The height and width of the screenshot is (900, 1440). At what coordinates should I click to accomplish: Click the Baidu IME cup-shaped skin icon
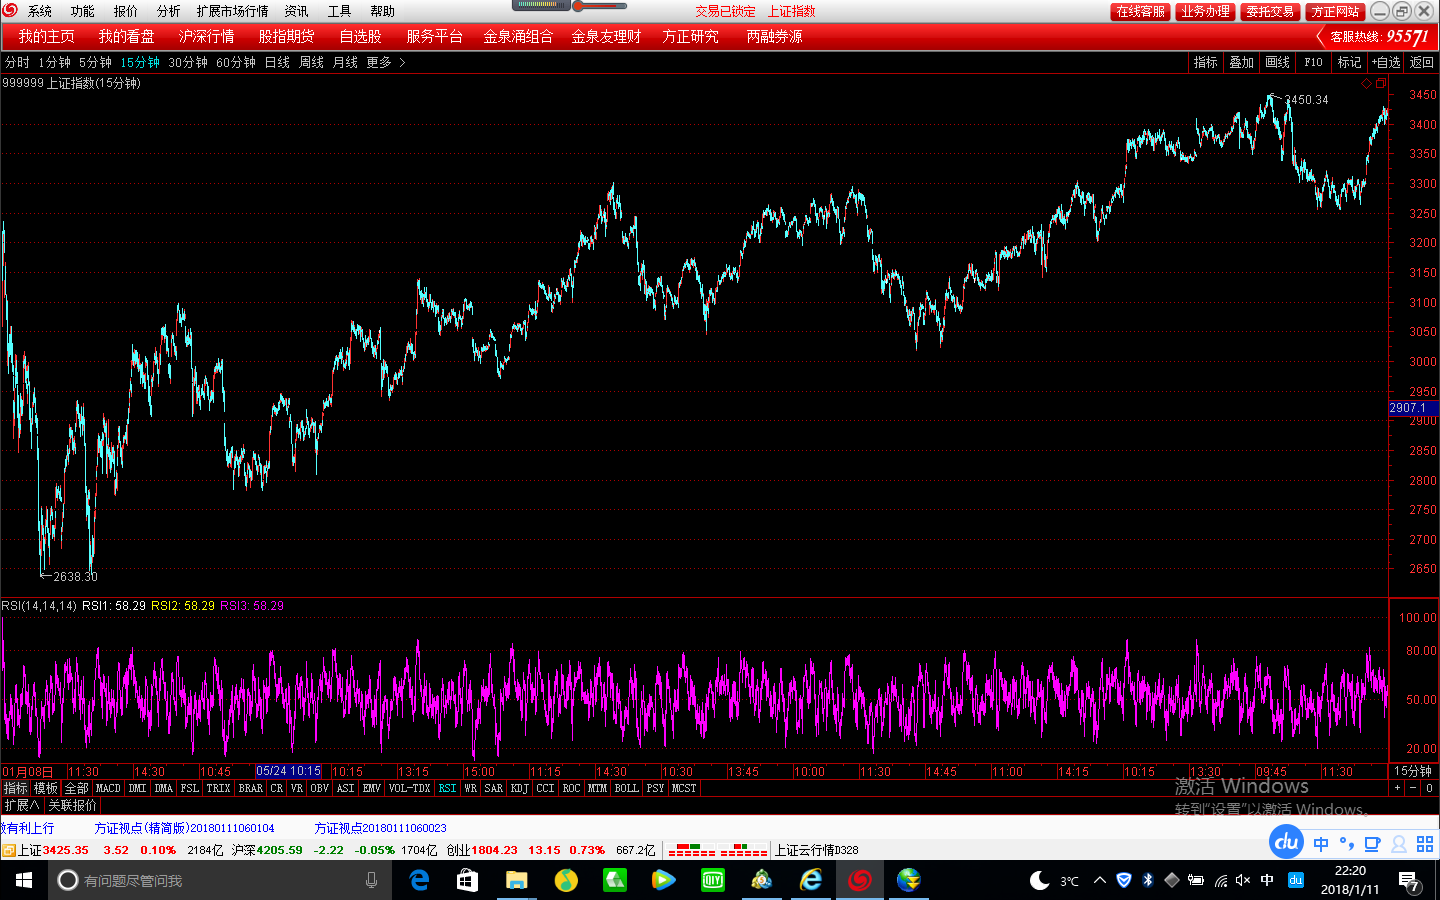click(1373, 844)
